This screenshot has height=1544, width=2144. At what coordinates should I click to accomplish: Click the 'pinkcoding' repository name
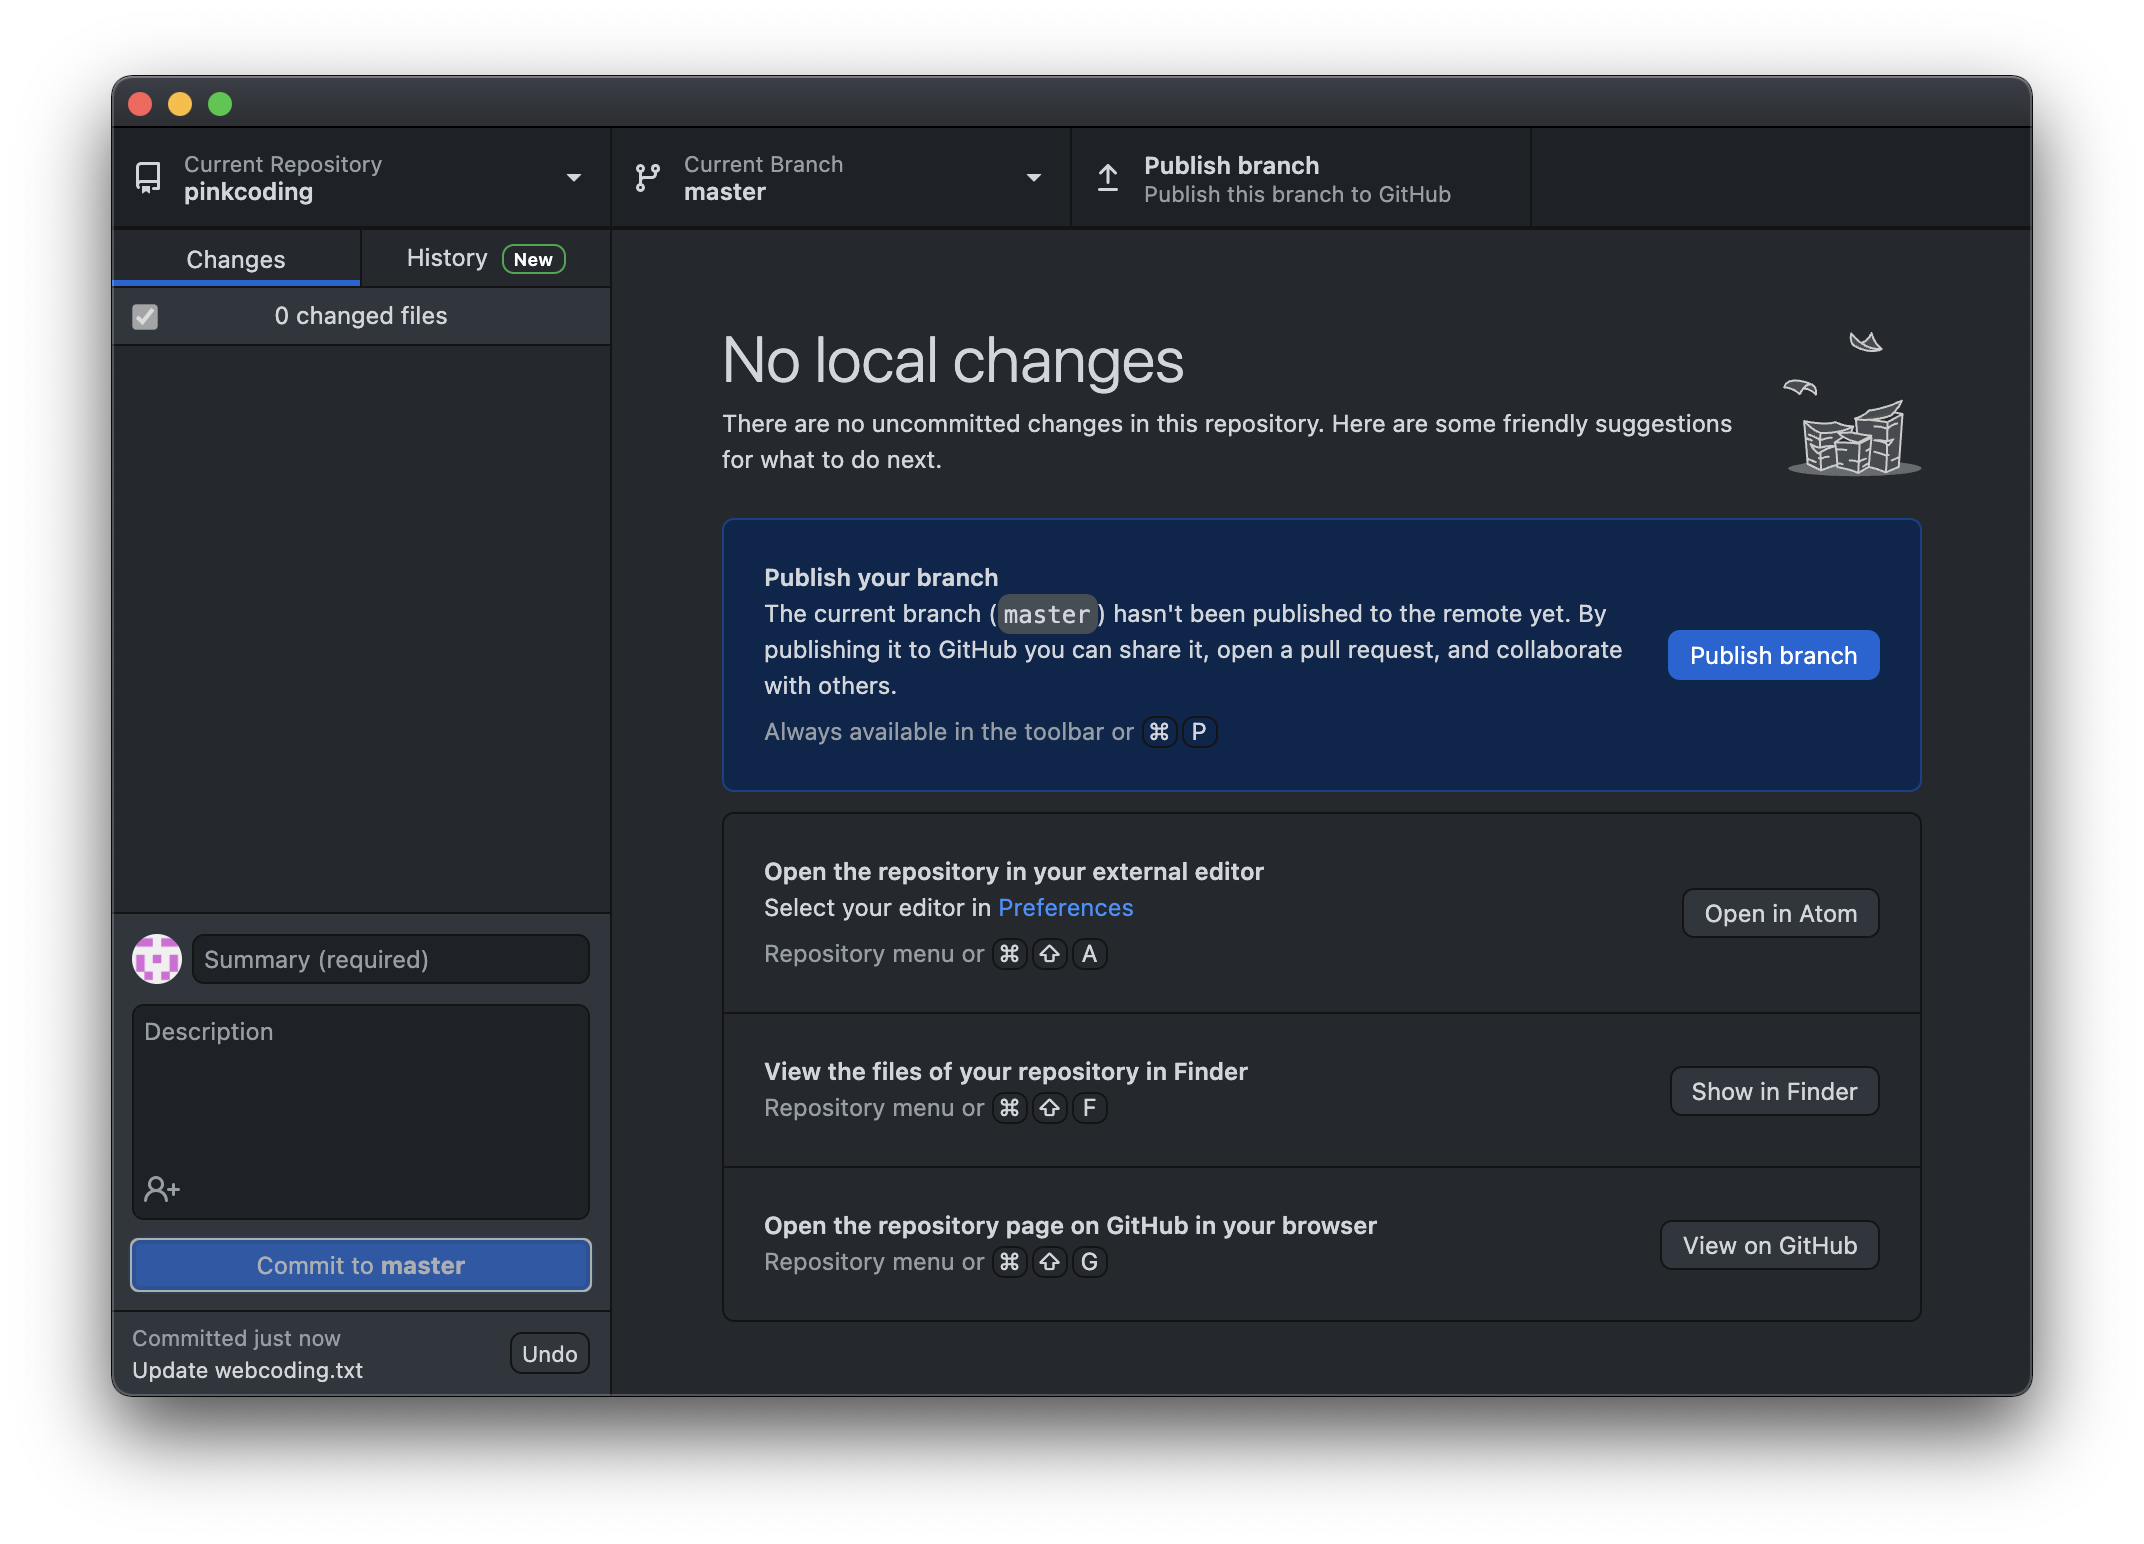tap(248, 192)
